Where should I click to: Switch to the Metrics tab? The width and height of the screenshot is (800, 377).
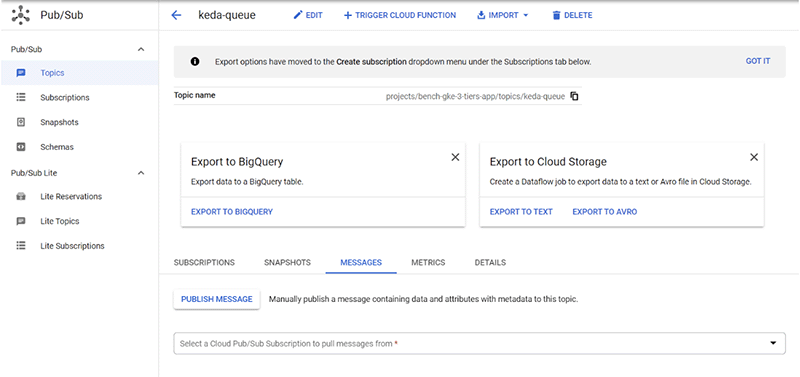click(428, 263)
